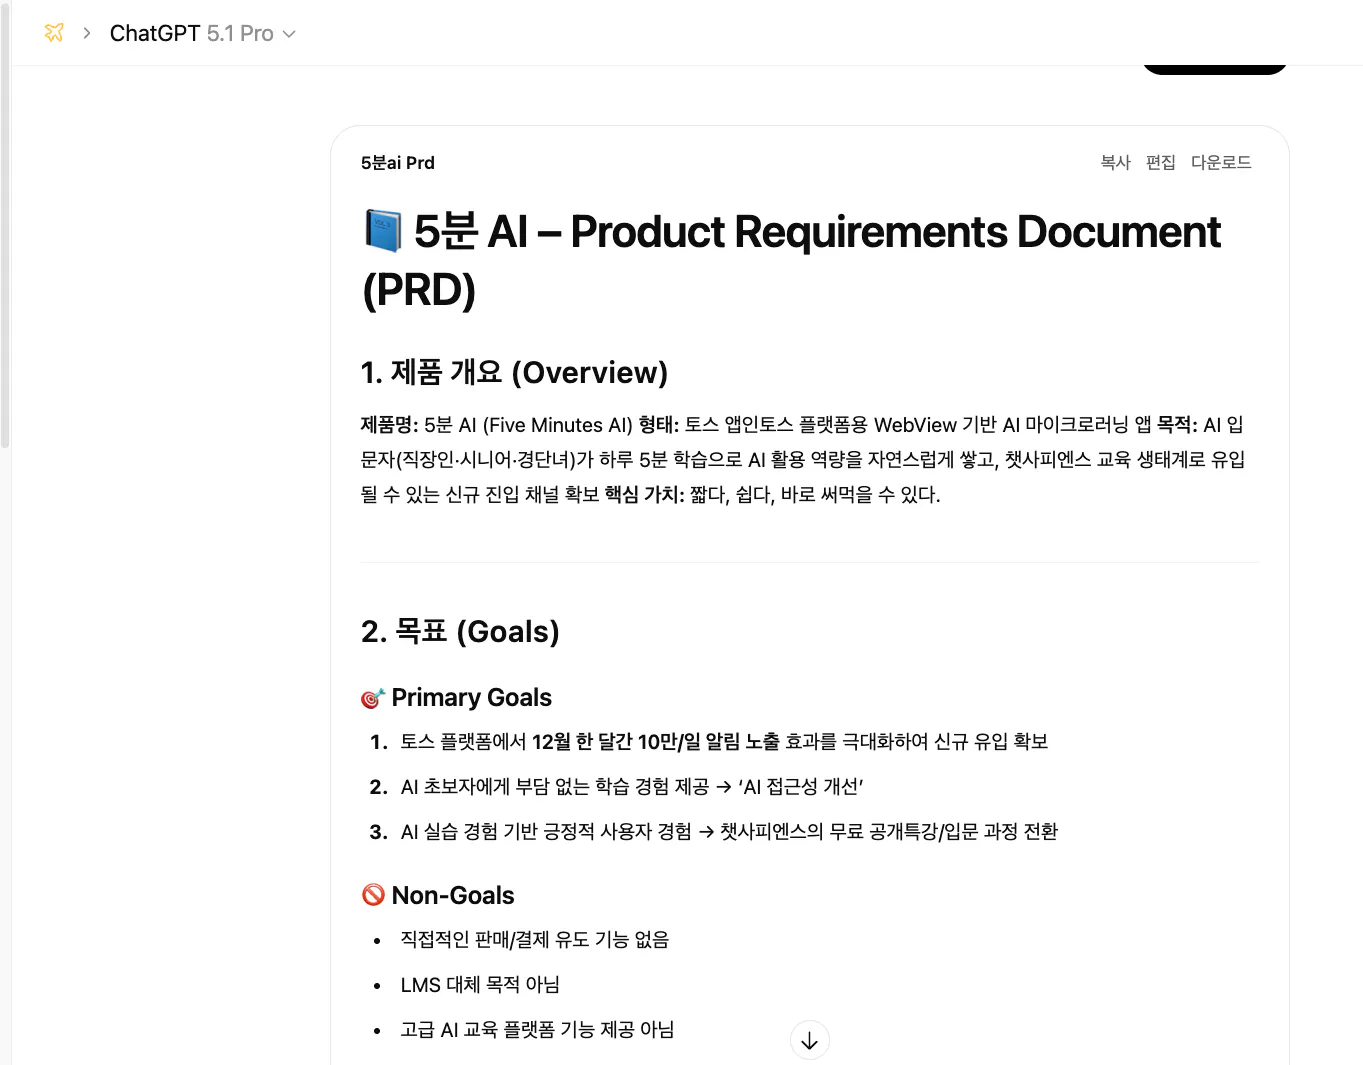This screenshot has width=1363, height=1065.
Task: Click the yellow app logo icon
Action: click(54, 33)
